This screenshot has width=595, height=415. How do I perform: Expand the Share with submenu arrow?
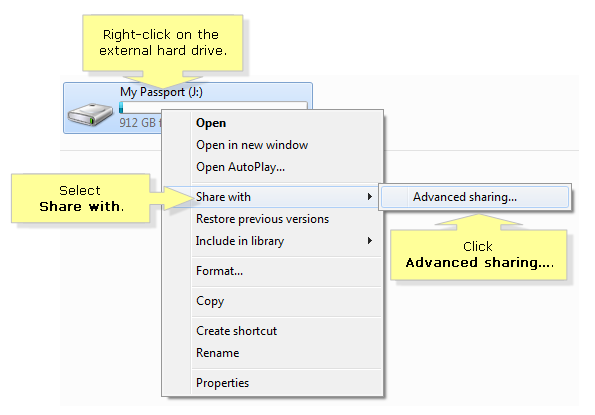coord(369,196)
